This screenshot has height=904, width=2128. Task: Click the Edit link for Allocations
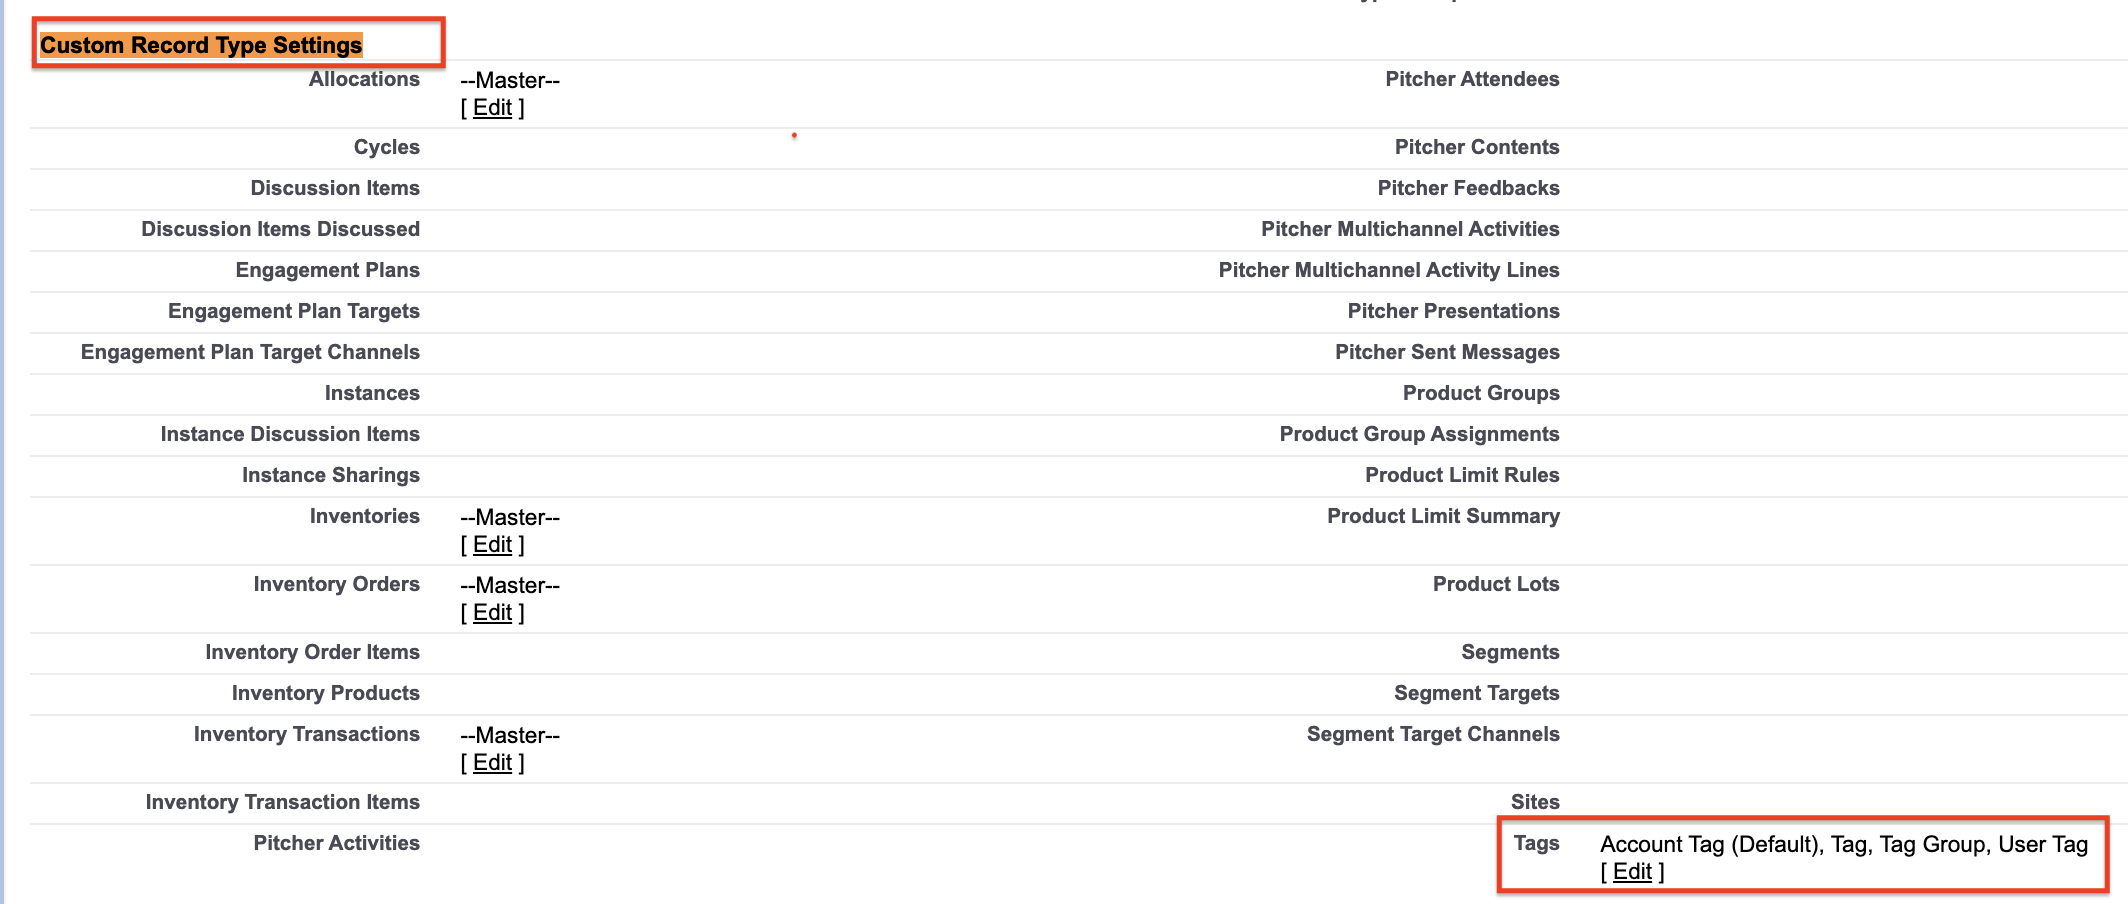pyautogui.click(x=492, y=108)
